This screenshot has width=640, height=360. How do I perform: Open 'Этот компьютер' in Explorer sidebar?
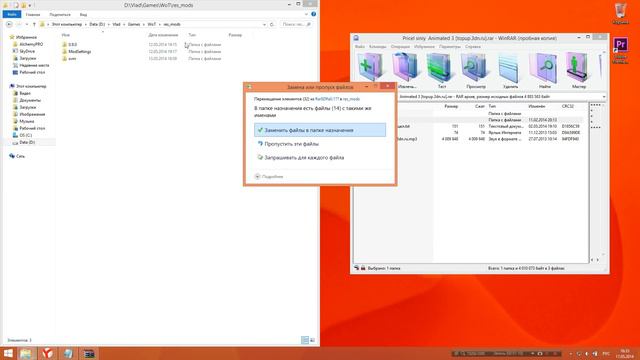click(31, 86)
